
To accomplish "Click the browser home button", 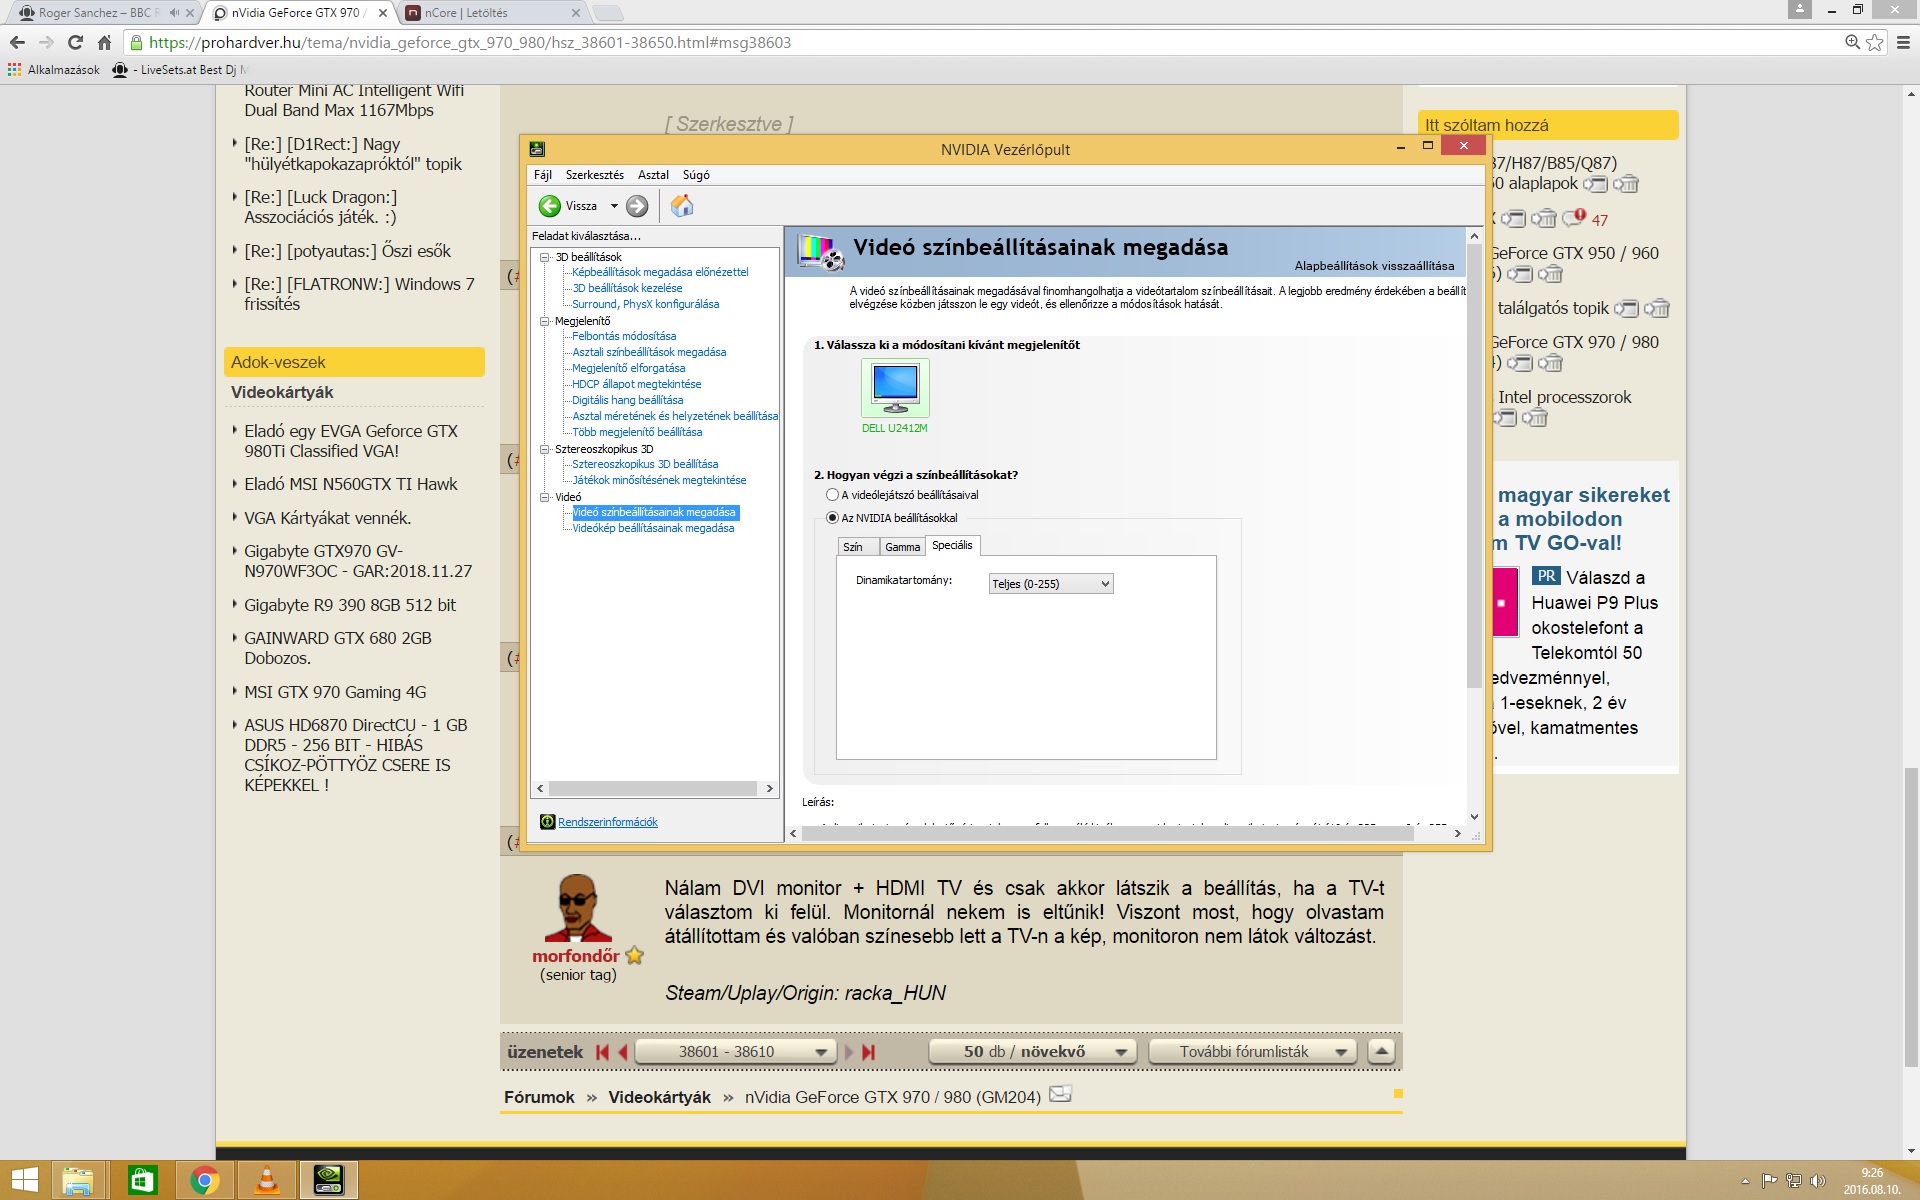I will [x=104, y=42].
